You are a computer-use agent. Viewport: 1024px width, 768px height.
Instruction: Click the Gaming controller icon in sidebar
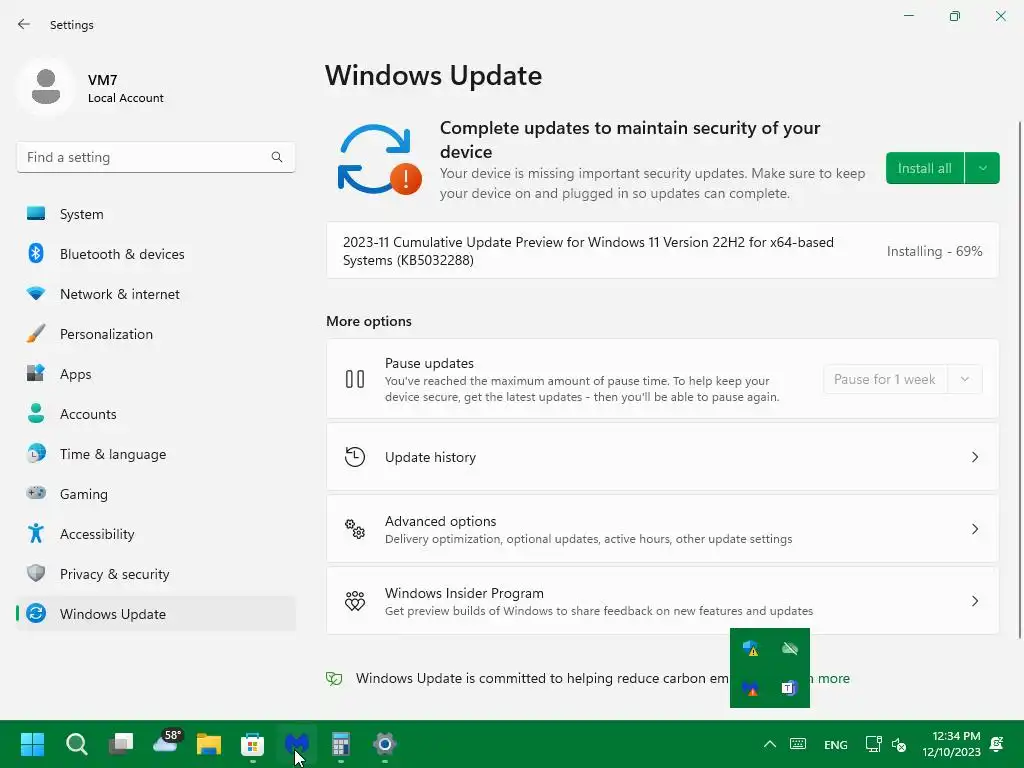[36, 493]
